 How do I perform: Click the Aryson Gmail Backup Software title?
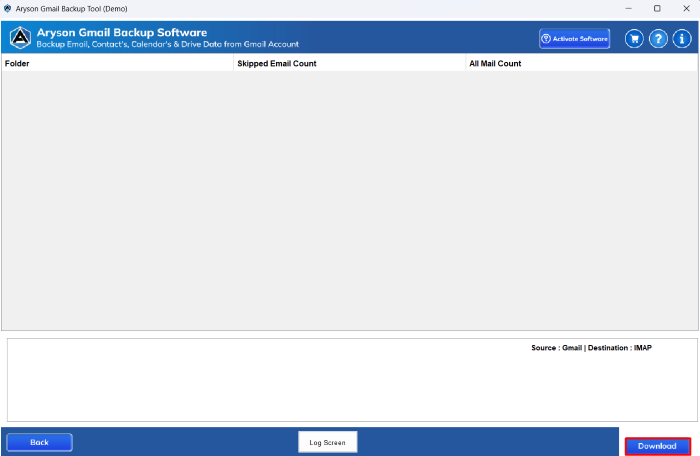coord(122,33)
